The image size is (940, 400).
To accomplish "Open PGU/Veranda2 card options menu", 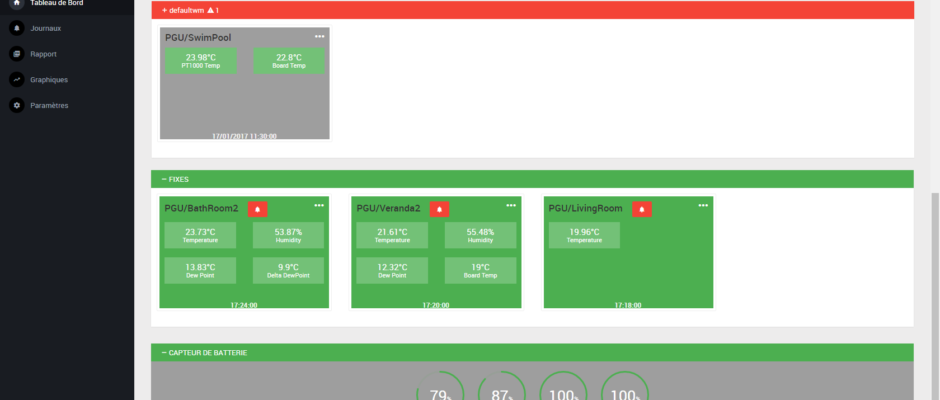I will tap(511, 205).
